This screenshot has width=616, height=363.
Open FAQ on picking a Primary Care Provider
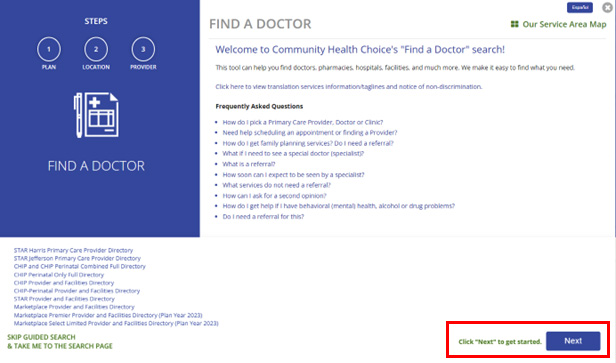coord(303,122)
